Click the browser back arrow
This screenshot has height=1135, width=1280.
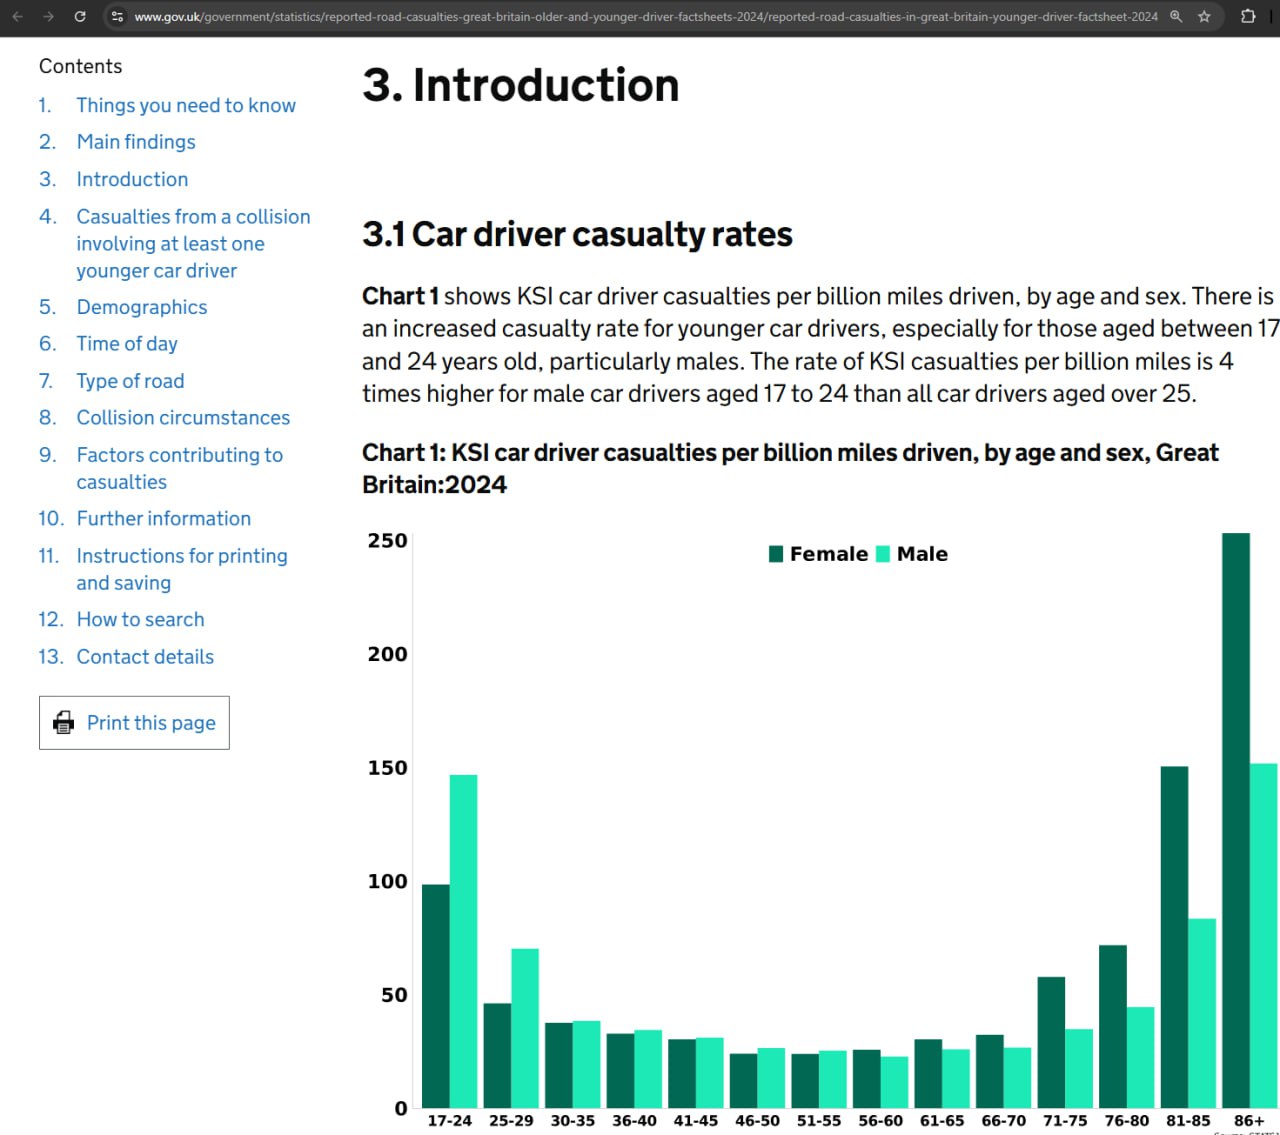tap(17, 16)
